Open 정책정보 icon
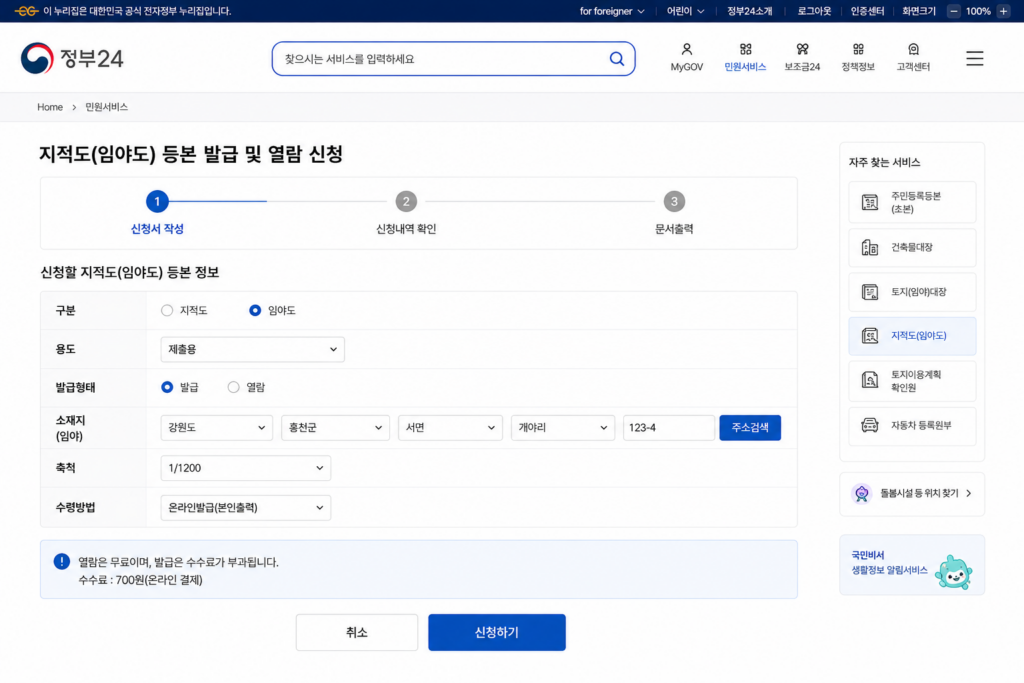Screen dimensions: 1024x683 coord(858,50)
